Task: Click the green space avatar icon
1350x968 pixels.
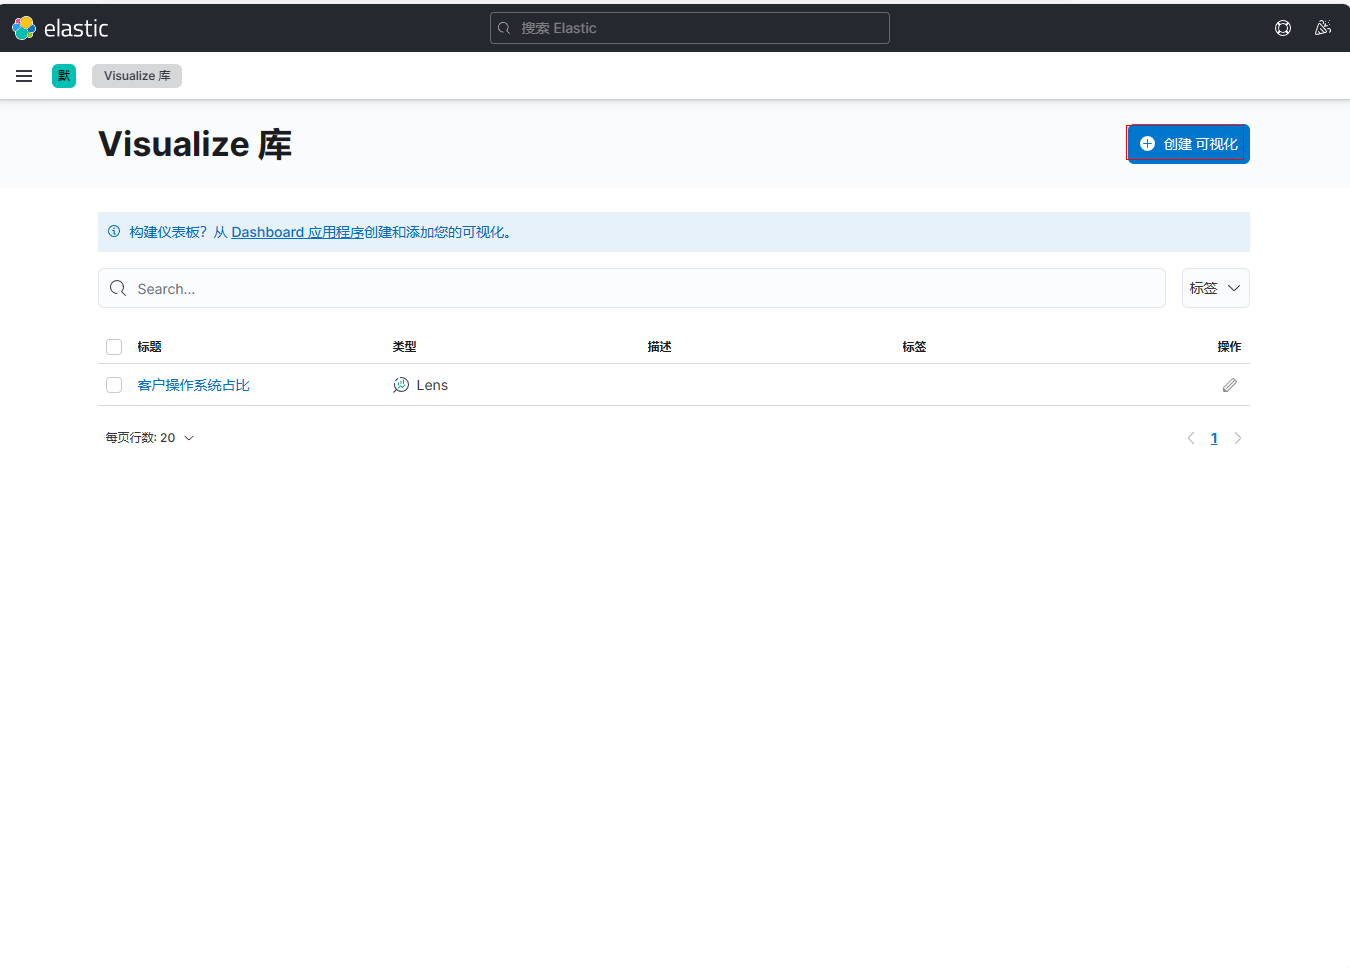Action: pyautogui.click(x=64, y=76)
